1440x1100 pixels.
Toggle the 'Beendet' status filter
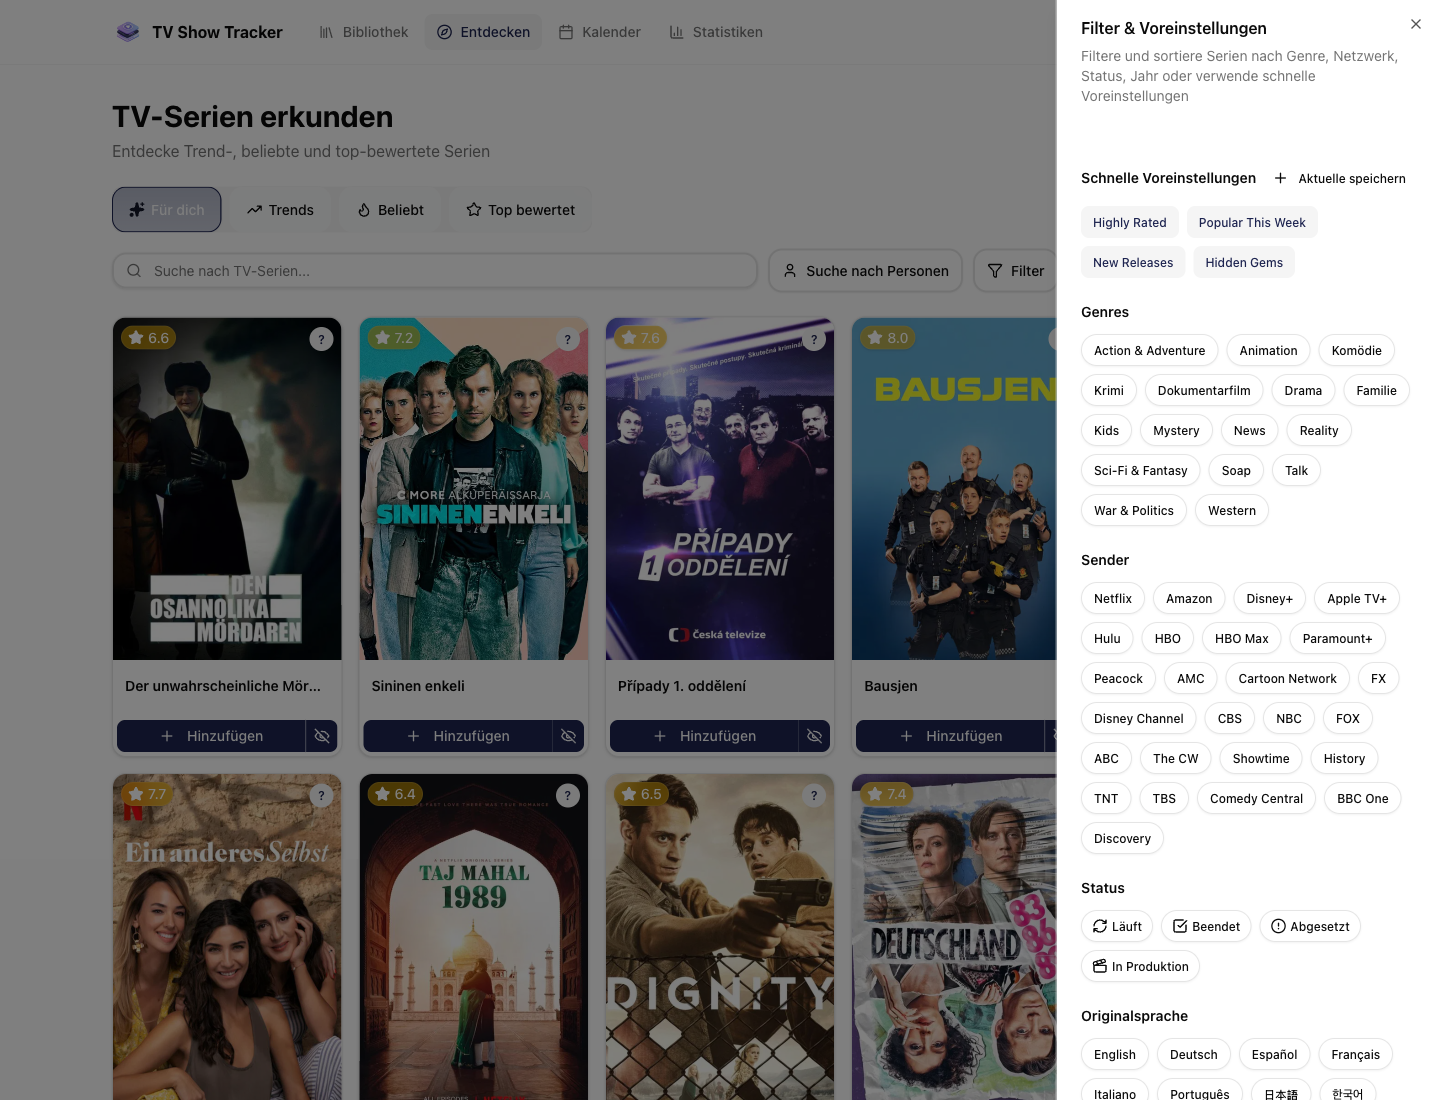[1206, 926]
